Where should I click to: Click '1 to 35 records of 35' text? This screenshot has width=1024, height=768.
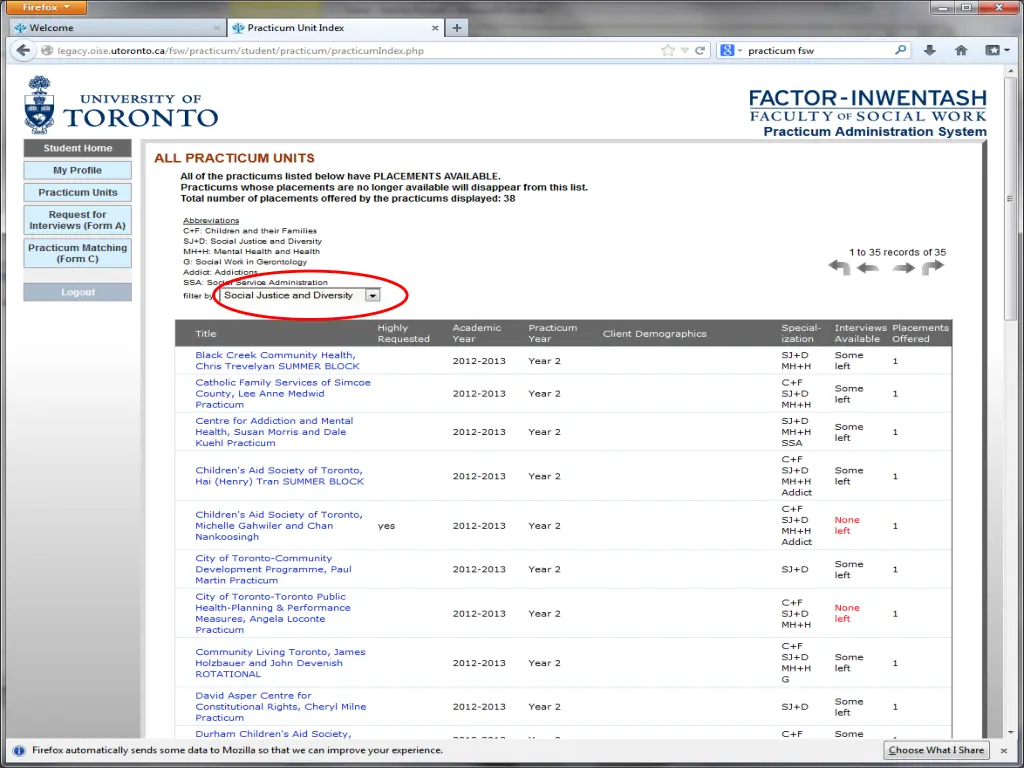(897, 252)
